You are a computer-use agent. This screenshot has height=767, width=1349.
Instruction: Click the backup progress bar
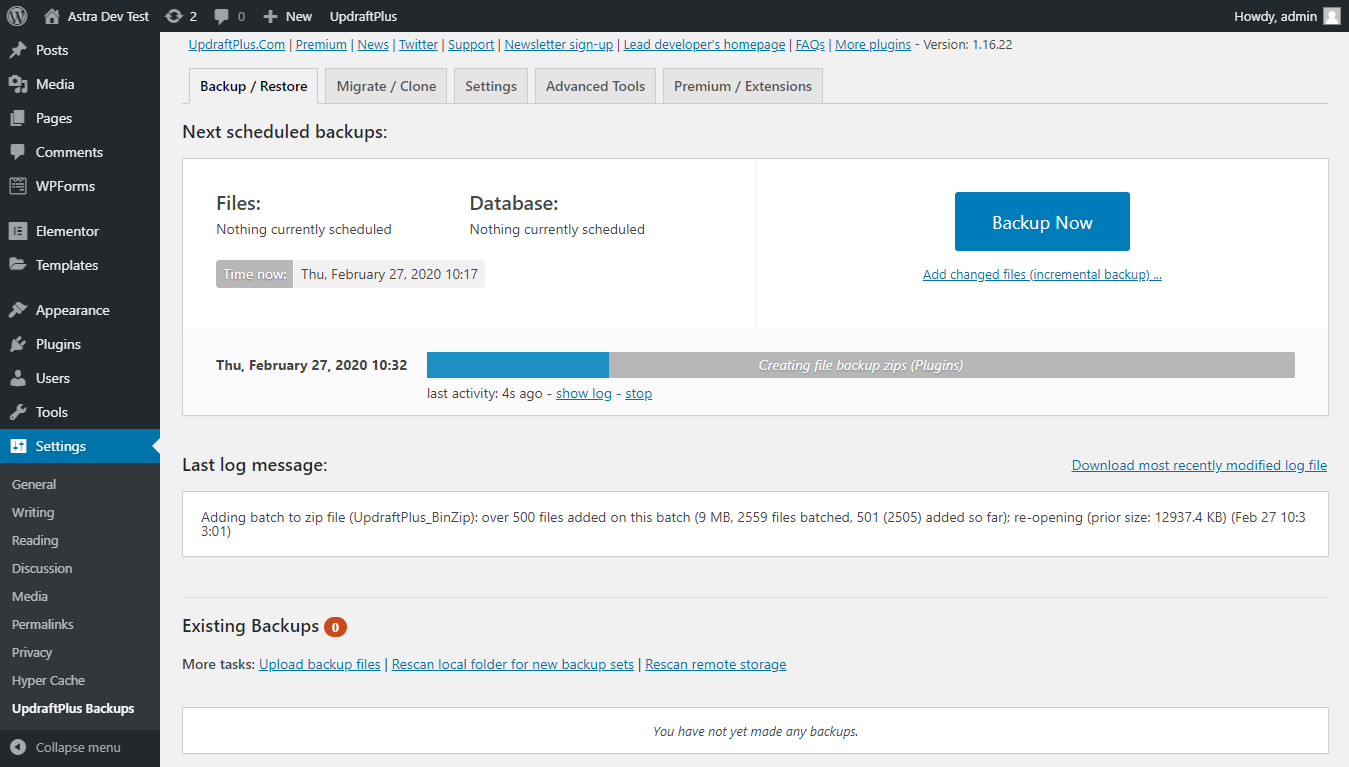click(x=860, y=364)
